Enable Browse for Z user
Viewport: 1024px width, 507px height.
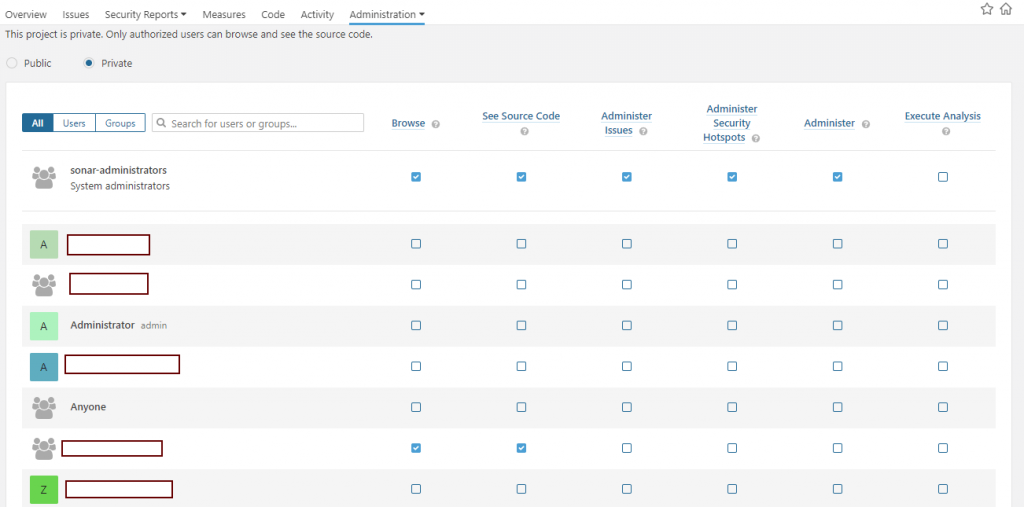[x=416, y=489]
